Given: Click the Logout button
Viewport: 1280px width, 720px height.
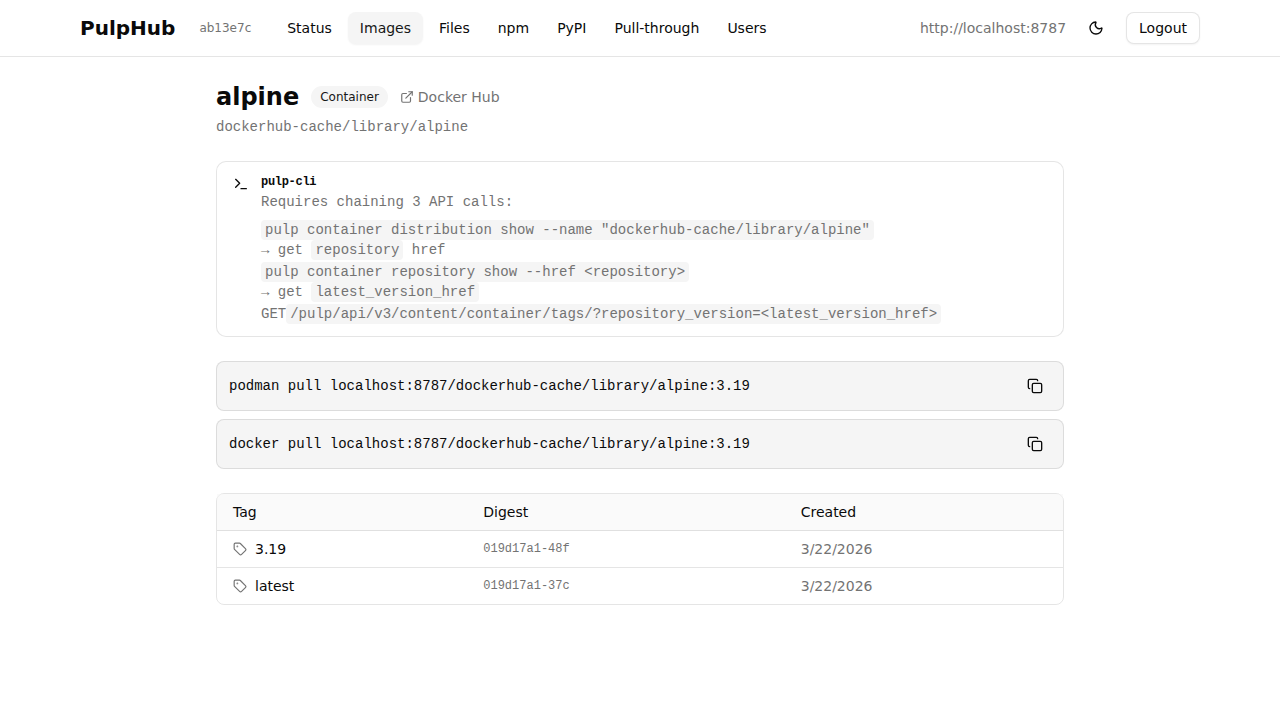Looking at the screenshot, I should [1162, 28].
